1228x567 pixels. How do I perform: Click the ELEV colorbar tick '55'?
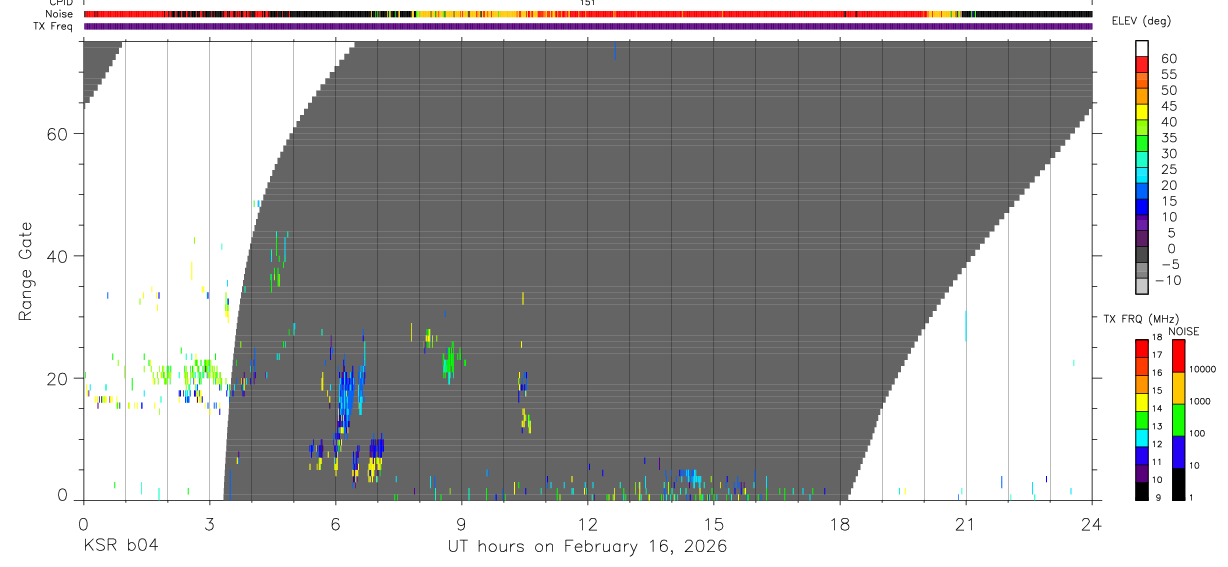coord(1168,75)
